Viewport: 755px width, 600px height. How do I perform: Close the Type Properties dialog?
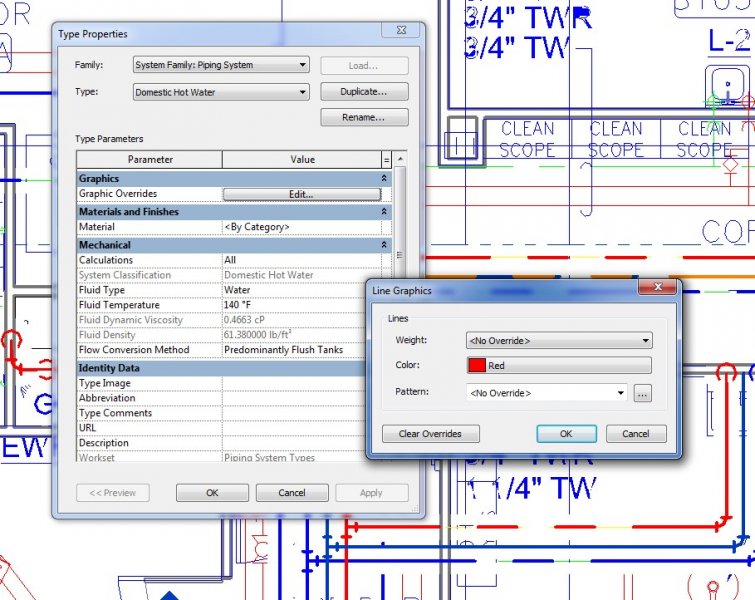click(x=401, y=30)
